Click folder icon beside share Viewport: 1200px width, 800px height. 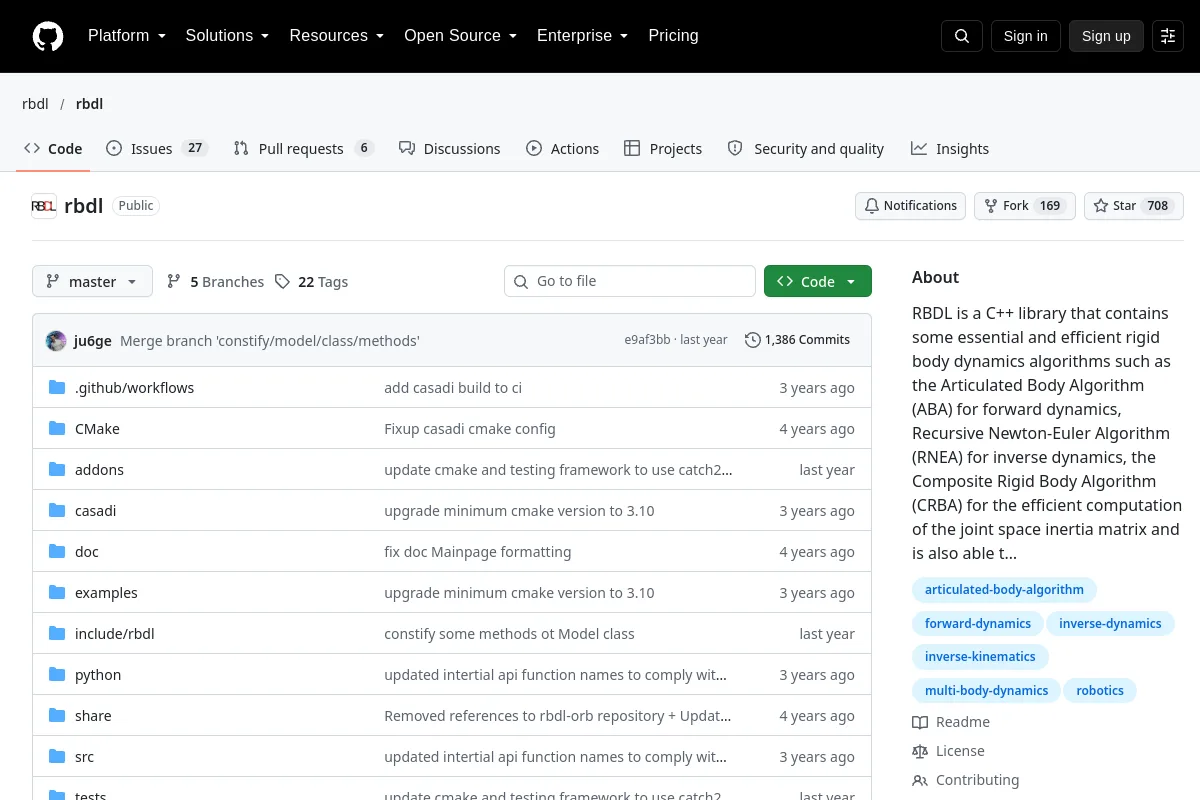click(57, 716)
